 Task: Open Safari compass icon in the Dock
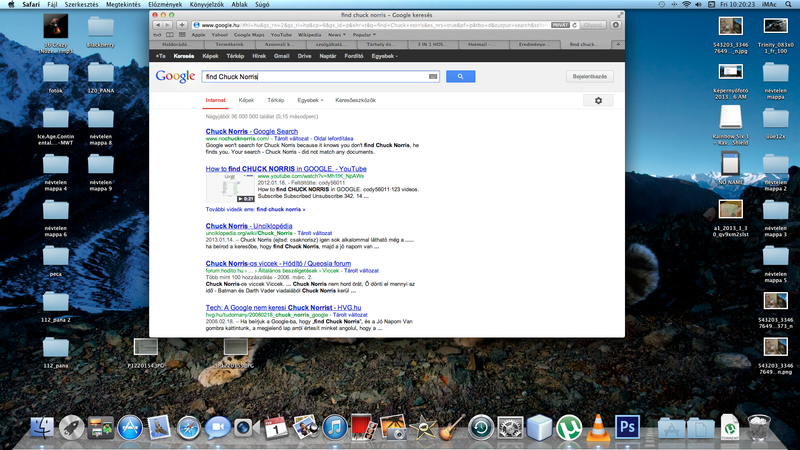189,427
